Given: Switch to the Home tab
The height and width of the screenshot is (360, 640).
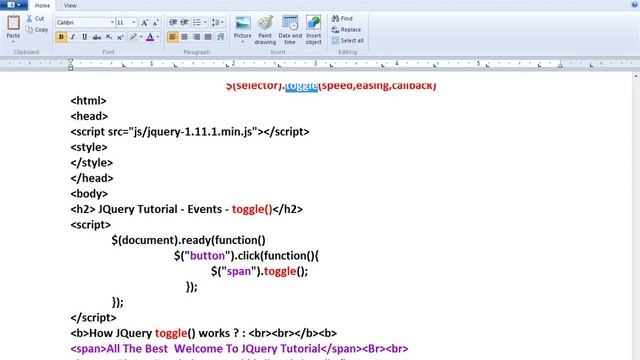Looking at the screenshot, I should (42, 5).
